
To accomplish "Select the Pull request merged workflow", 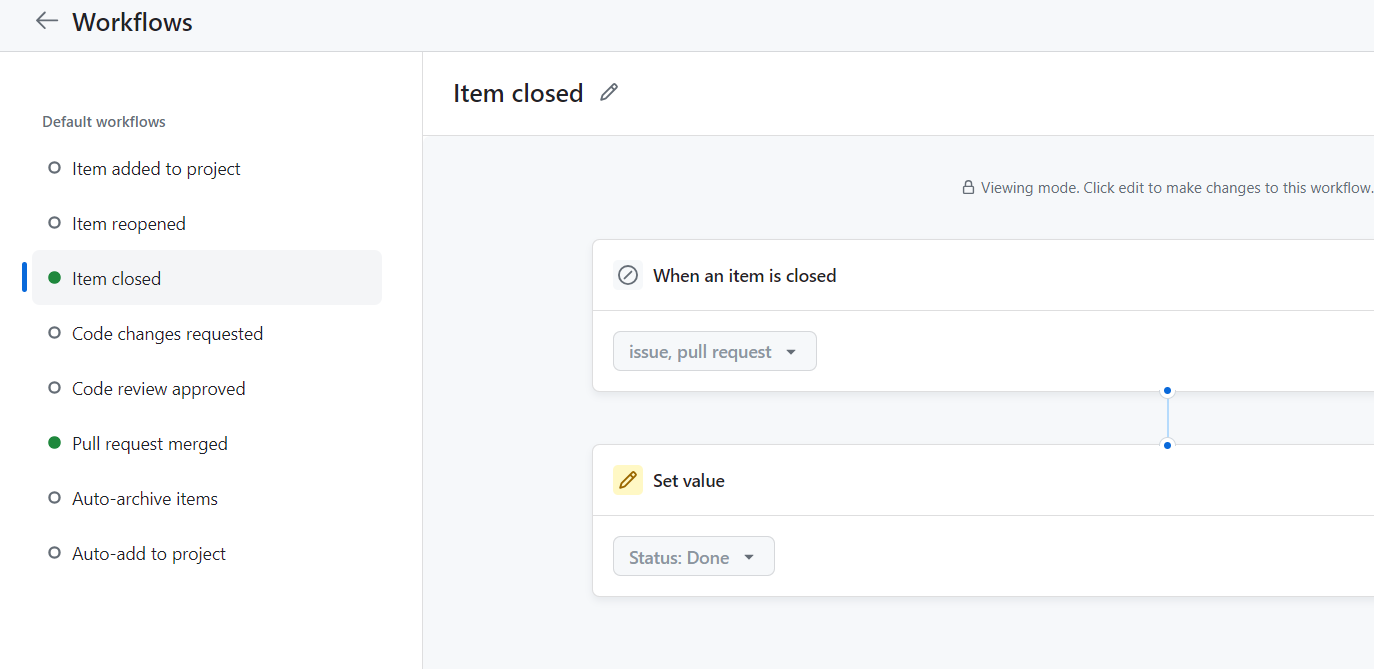I will coord(150,444).
